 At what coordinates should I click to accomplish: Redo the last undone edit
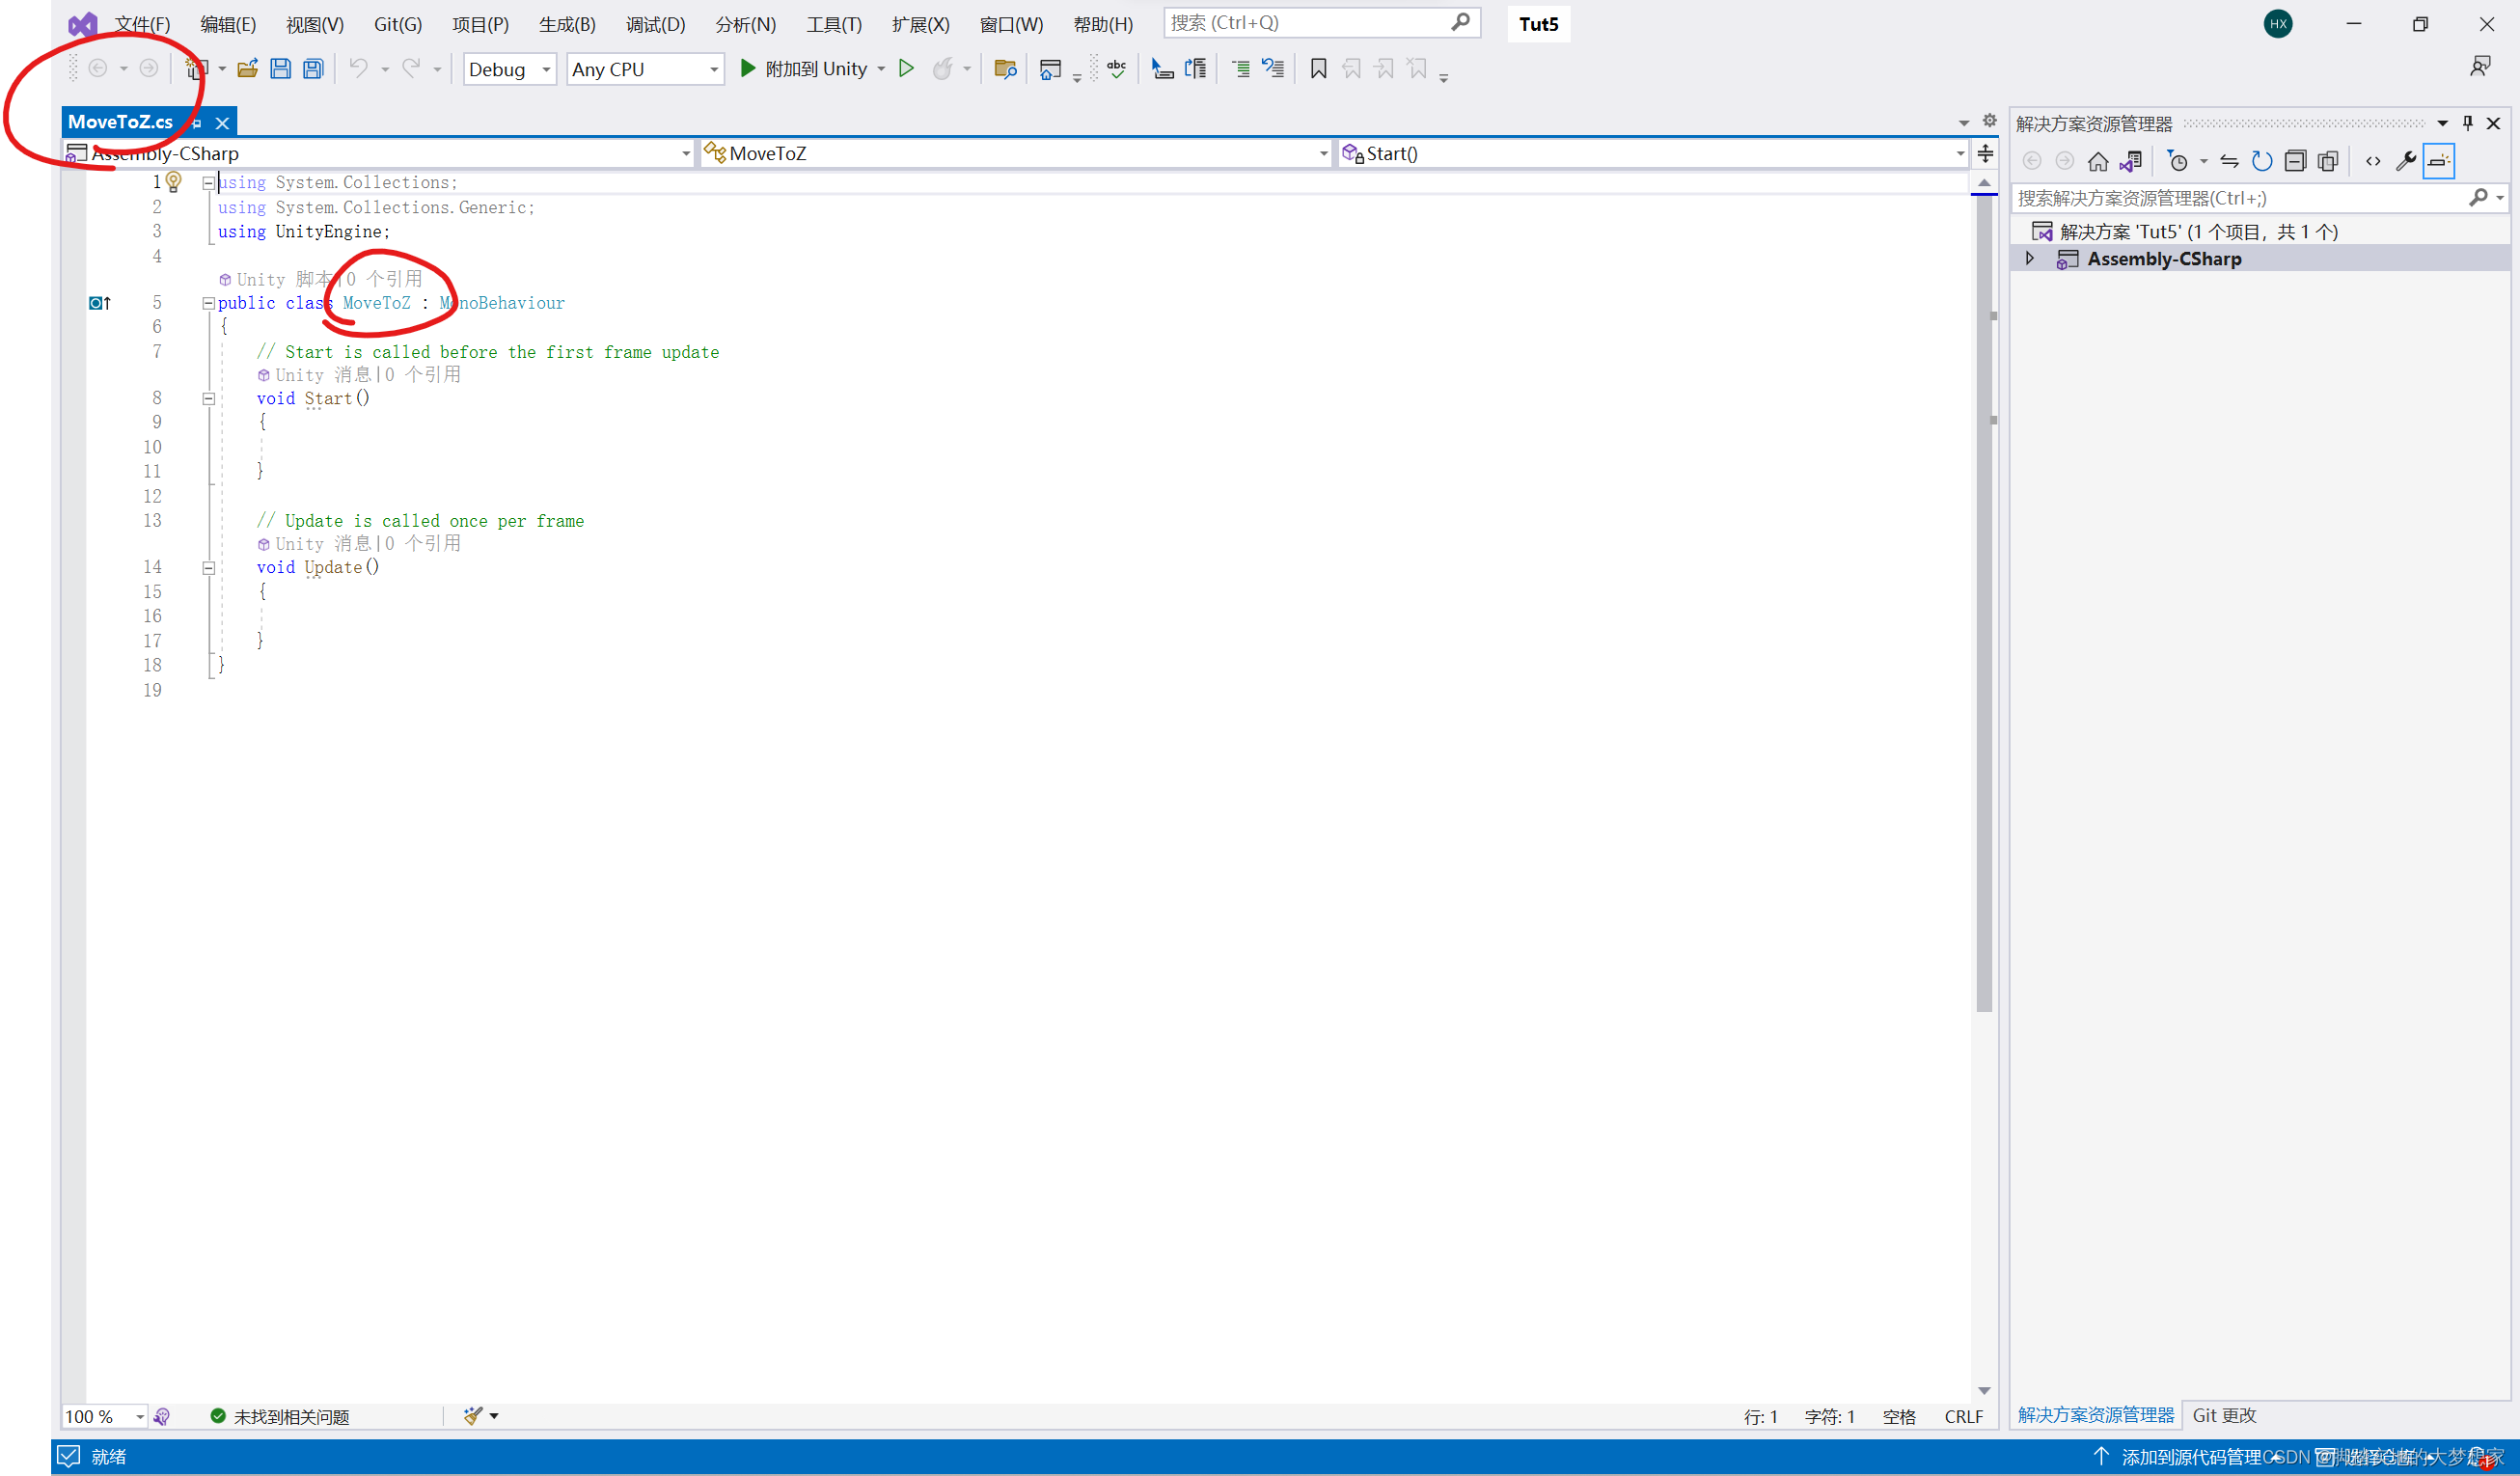(x=411, y=69)
